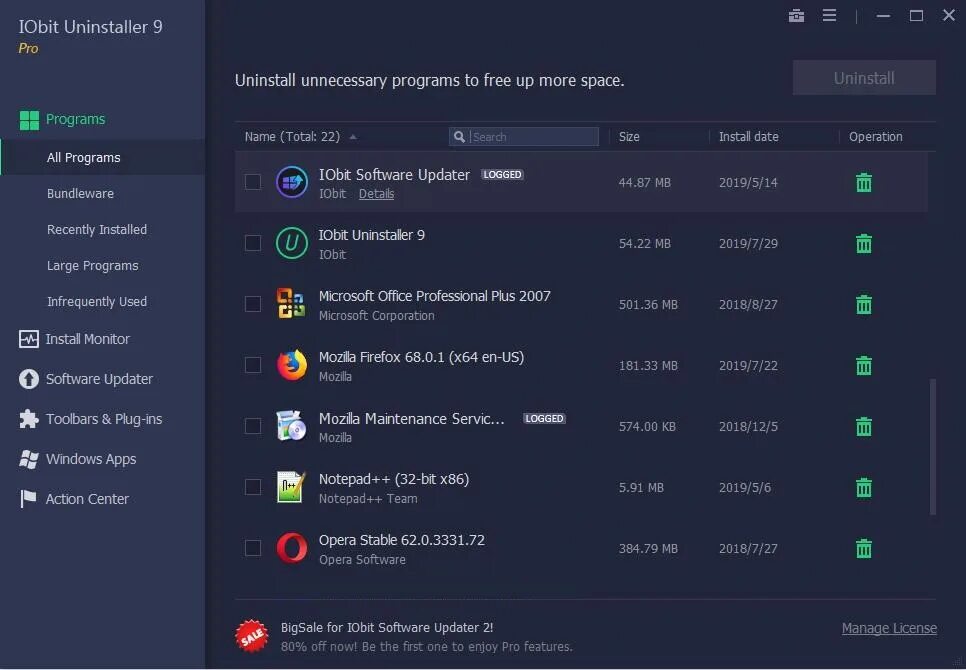Click the Install Monitor pulse icon
Screen dimensions: 966x670
pyautogui.click(x=28, y=339)
